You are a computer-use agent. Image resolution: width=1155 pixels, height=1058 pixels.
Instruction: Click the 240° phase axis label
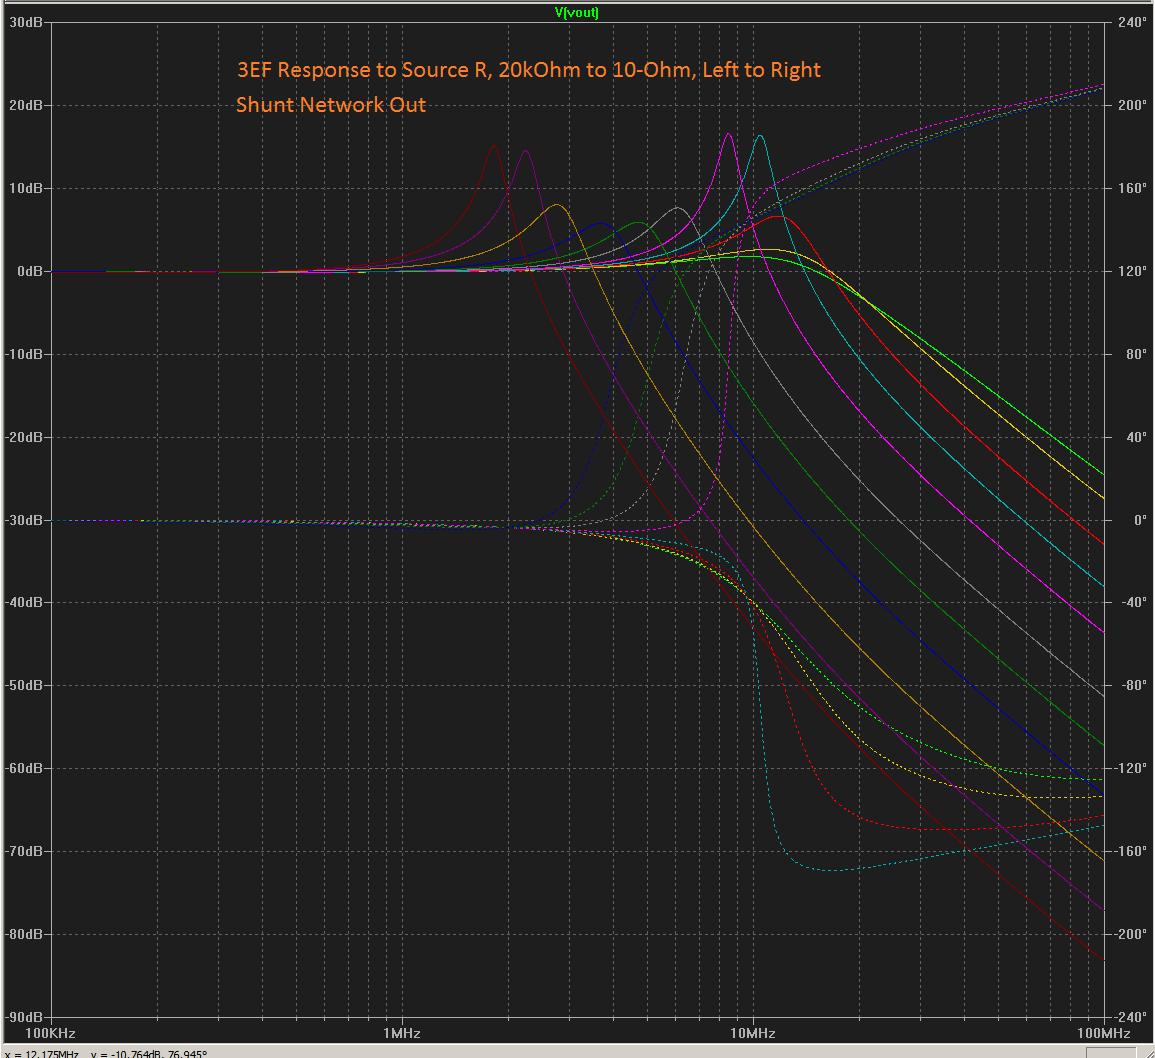[1132, 22]
